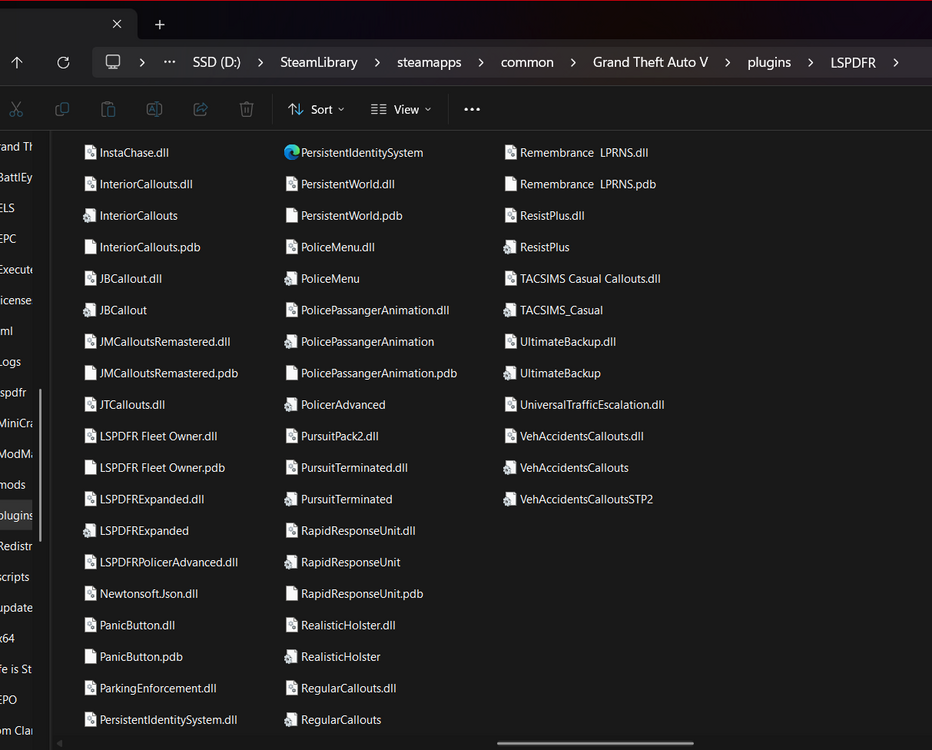The width and height of the screenshot is (932, 750).
Task: Select the LSPDFRExpanded settings file
Action: point(143,531)
